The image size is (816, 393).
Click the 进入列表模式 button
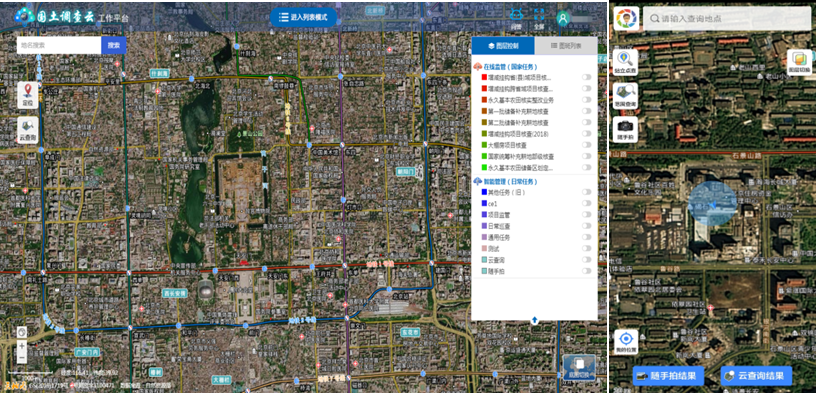point(303,17)
